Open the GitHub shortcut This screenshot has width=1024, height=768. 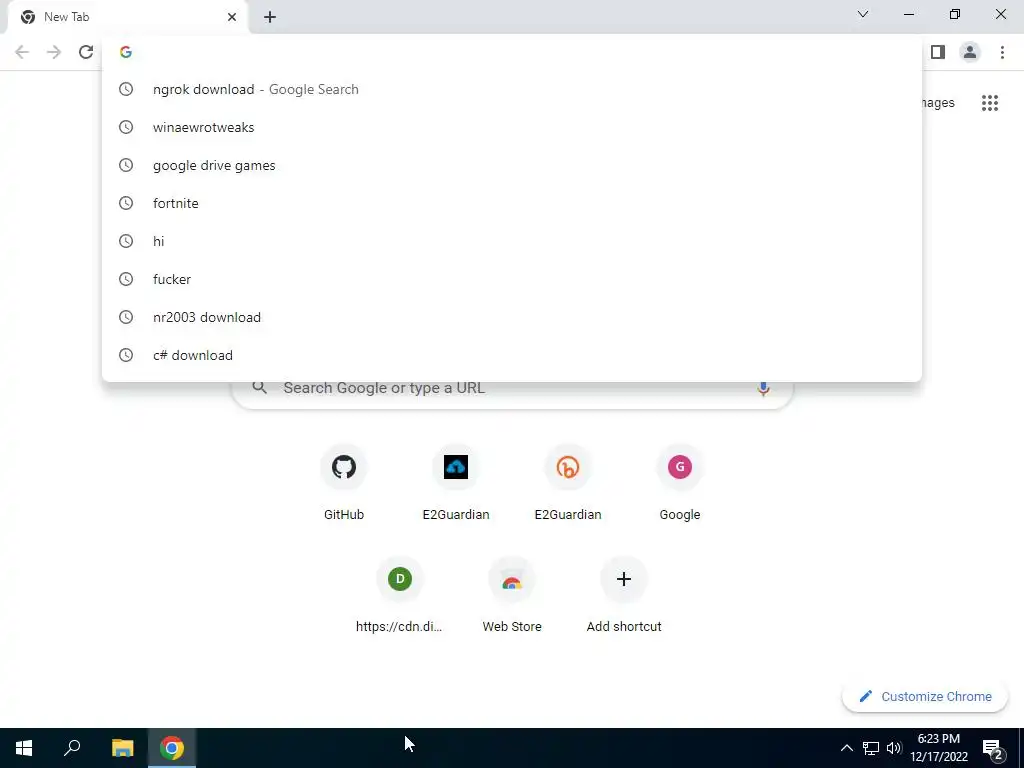tap(344, 483)
